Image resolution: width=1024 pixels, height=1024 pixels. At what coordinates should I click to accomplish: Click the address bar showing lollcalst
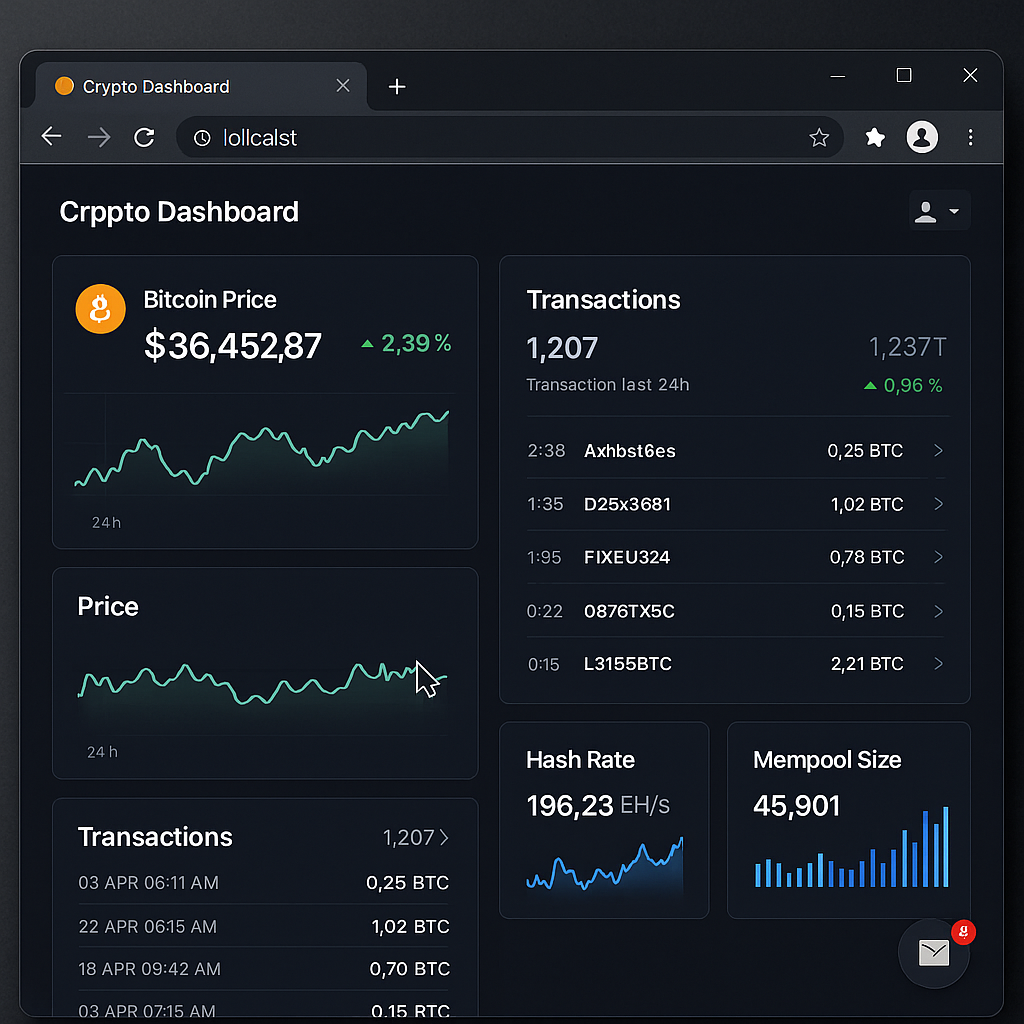coord(509,138)
